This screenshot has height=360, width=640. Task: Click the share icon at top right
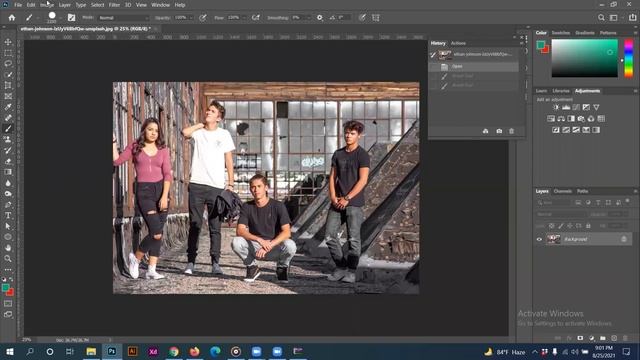[x=633, y=18]
